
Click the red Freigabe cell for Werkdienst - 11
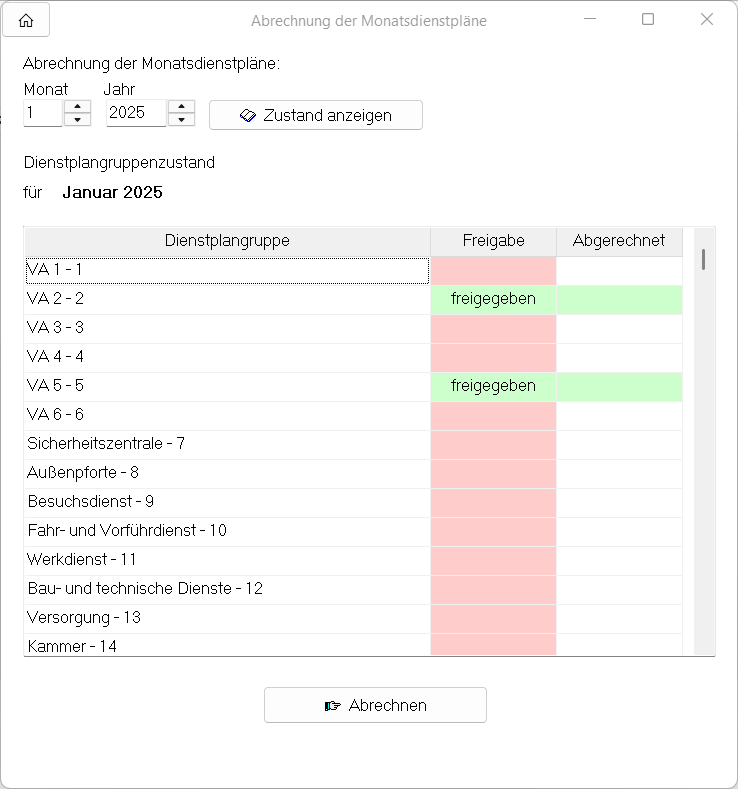coord(493,560)
